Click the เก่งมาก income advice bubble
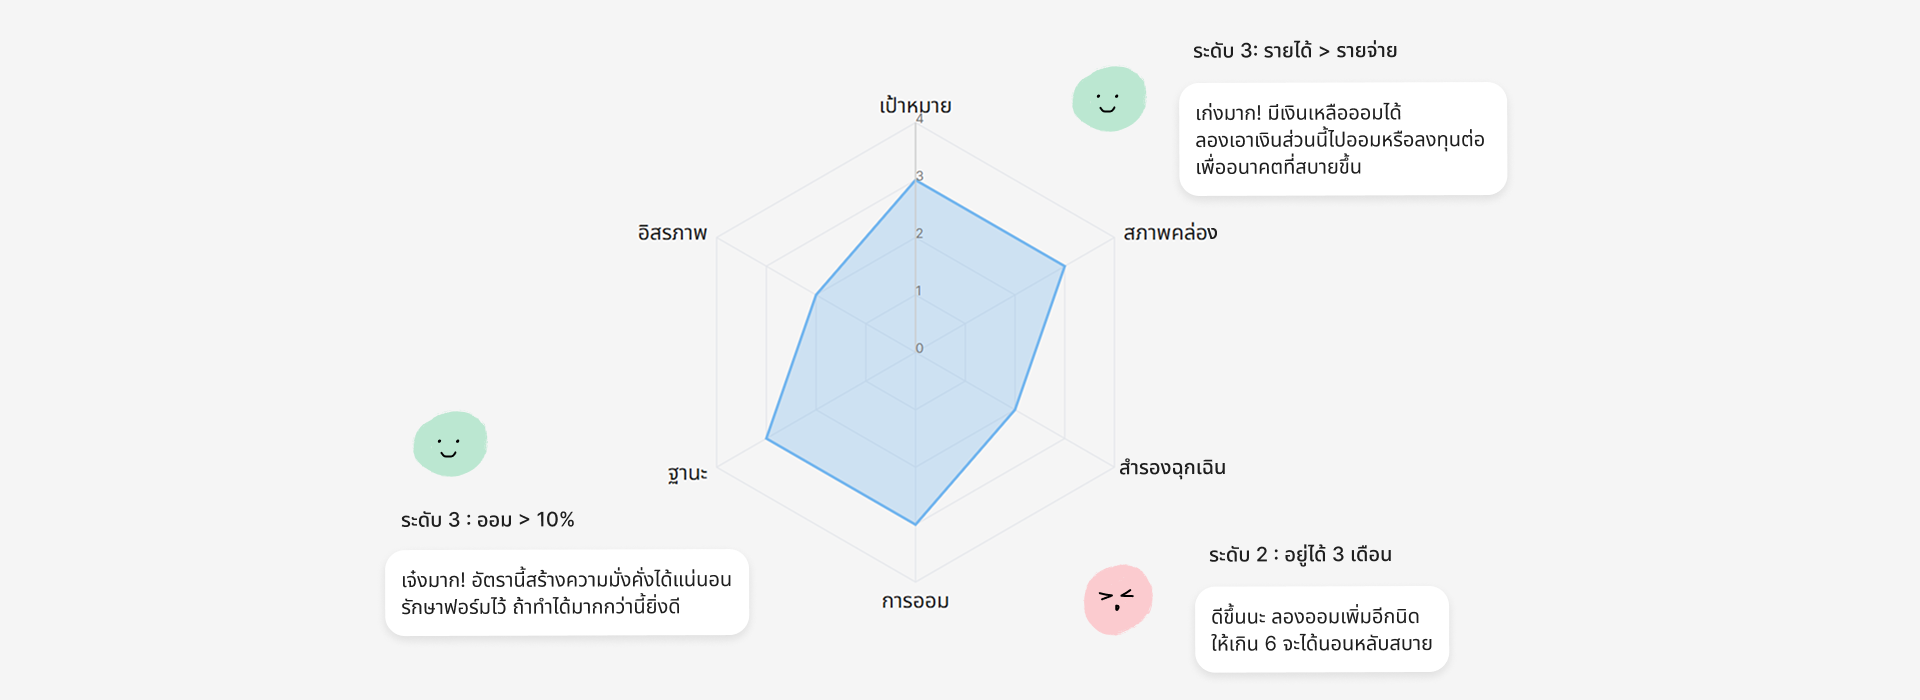Screen dimensions: 1920x700 pos(1342,139)
